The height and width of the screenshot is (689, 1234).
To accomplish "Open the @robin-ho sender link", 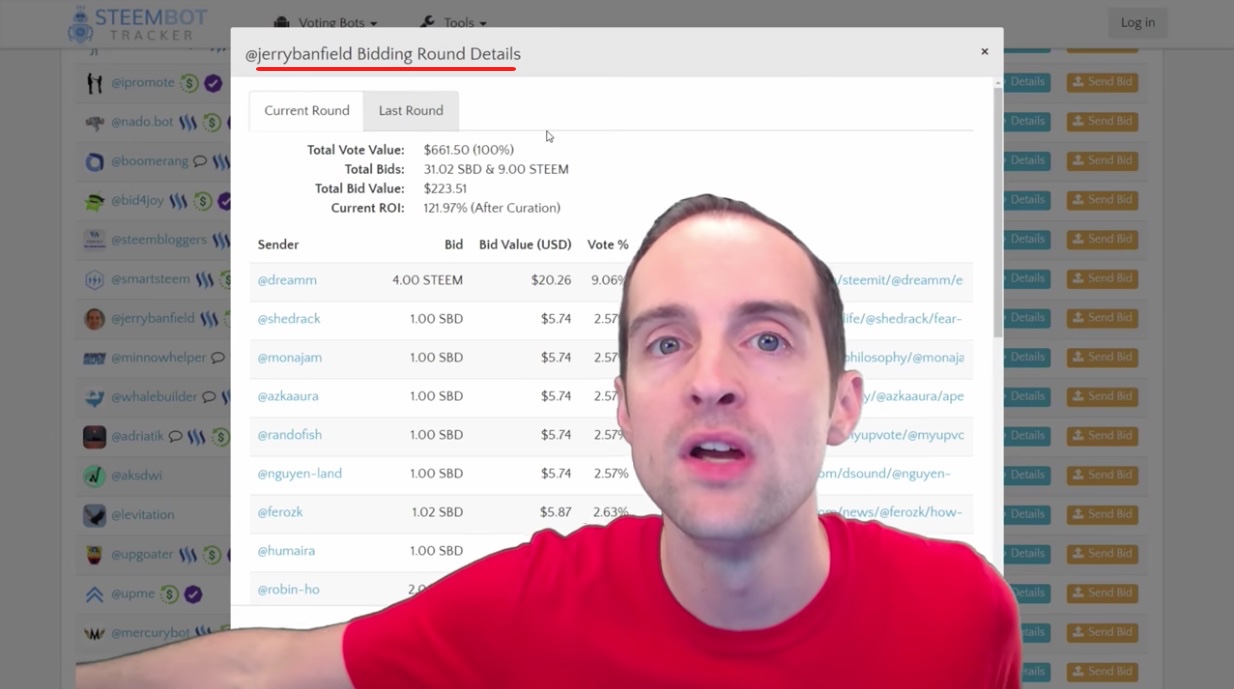I will pyautogui.click(x=288, y=590).
